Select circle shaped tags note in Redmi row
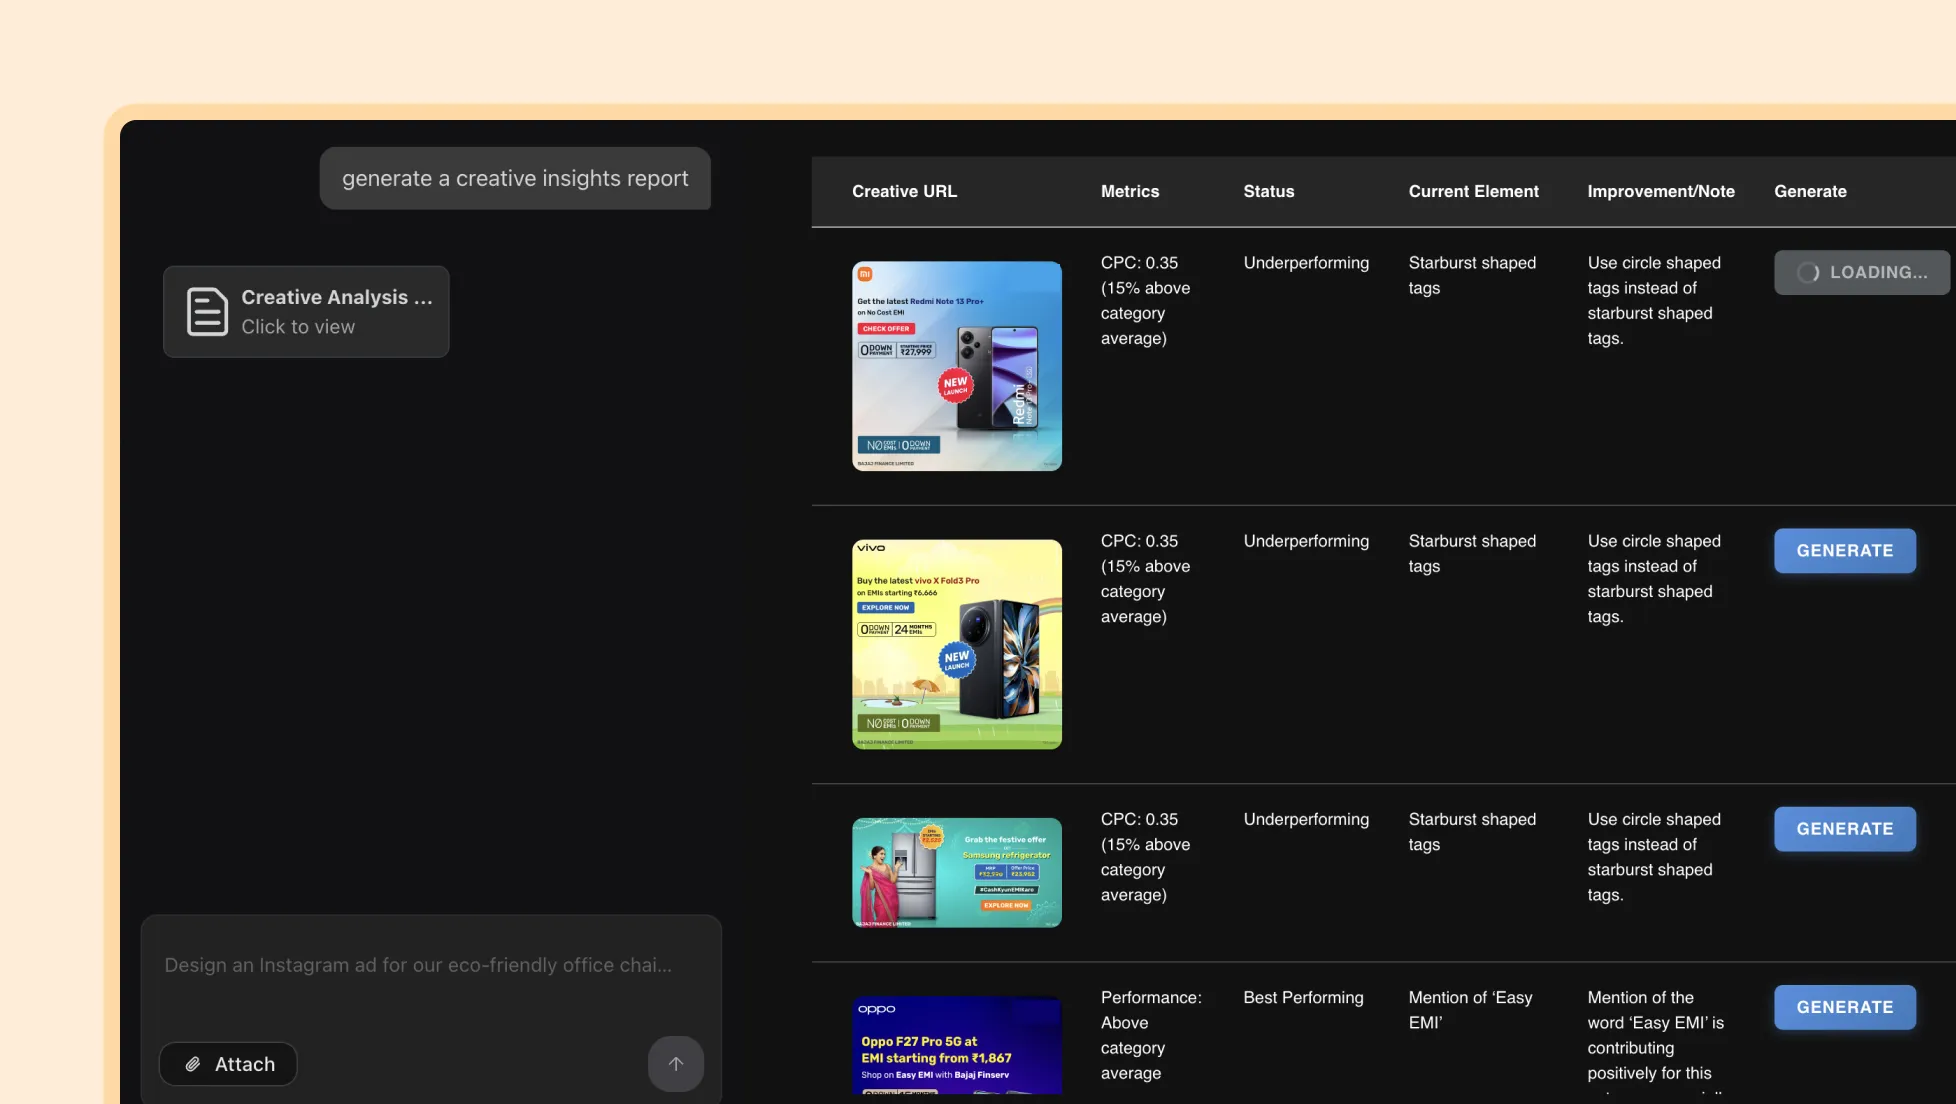The image size is (1956, 1104). (1654, 300)
